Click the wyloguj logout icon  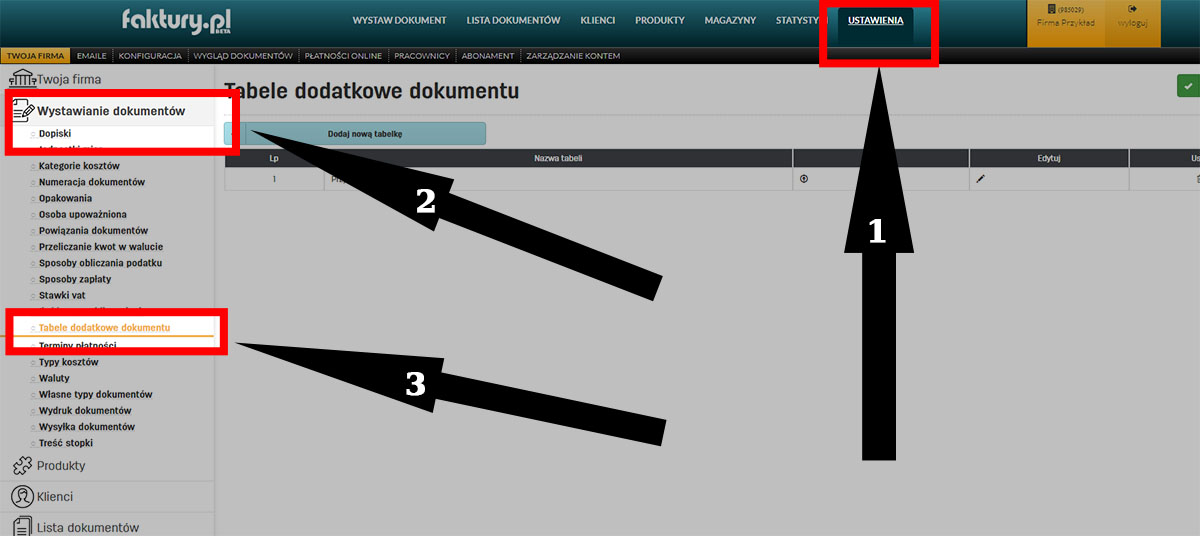(1131, 8)
